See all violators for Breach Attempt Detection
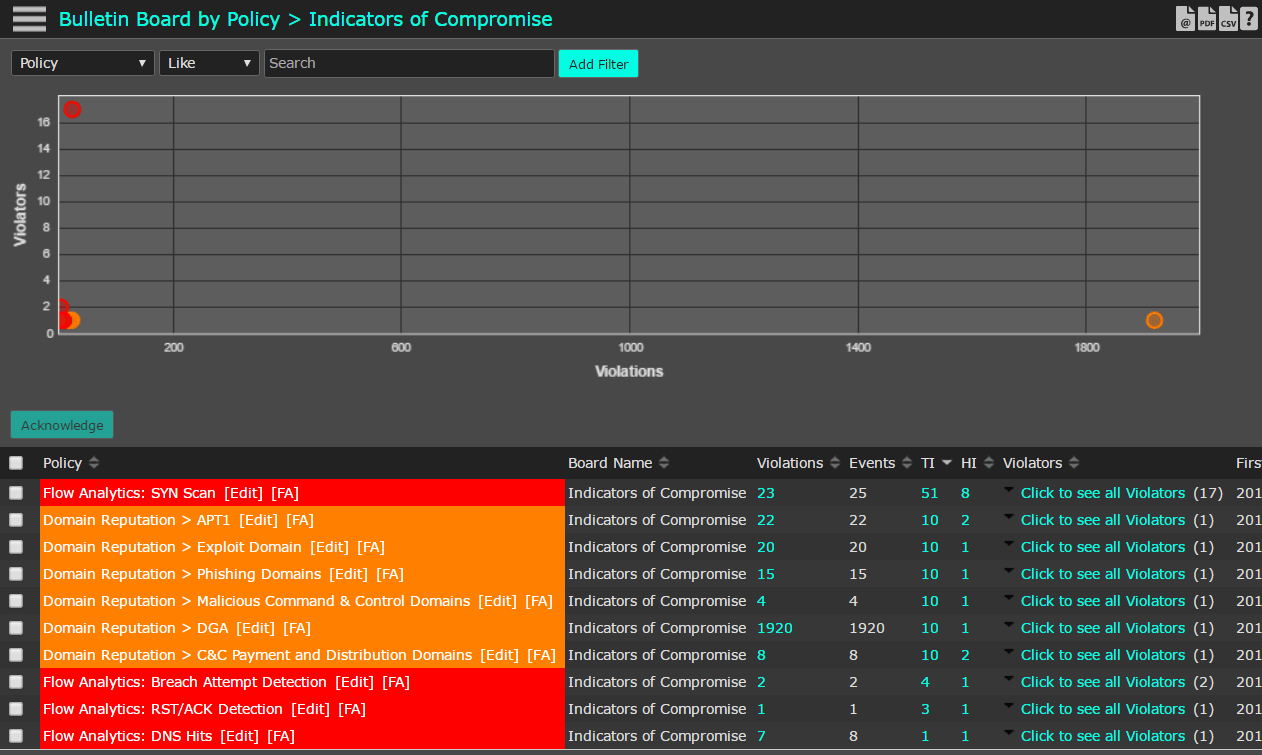The height and width of the screenshot is (755, 1262). click(1103, 682)
